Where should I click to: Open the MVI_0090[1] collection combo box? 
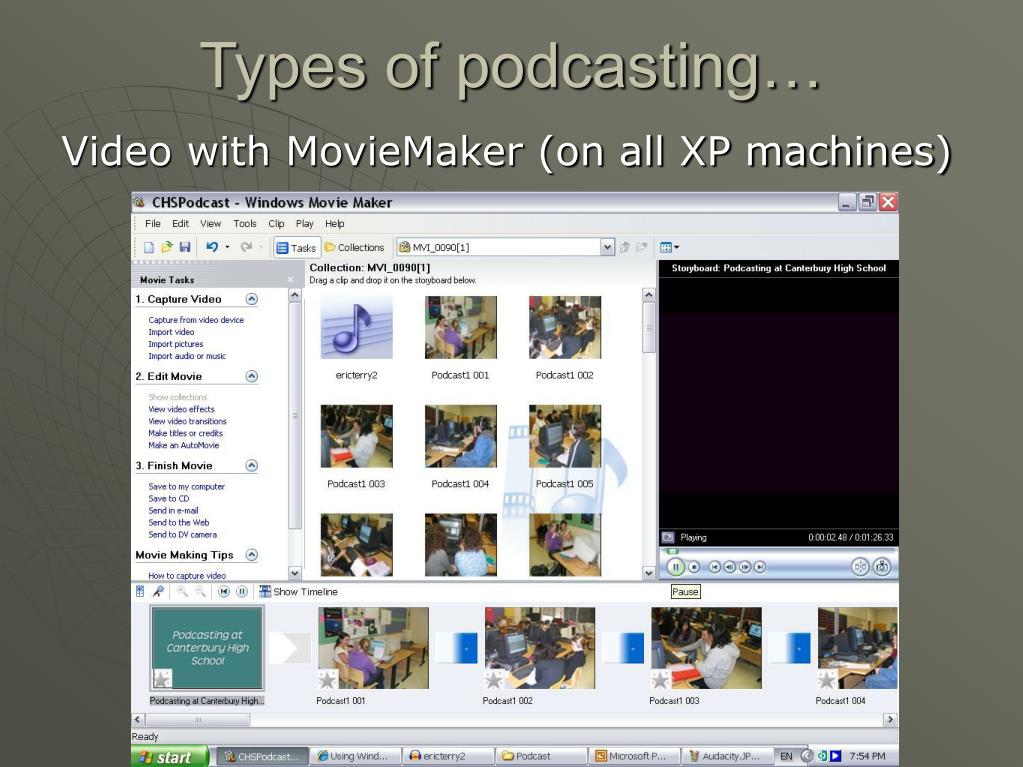click(506, 247)
